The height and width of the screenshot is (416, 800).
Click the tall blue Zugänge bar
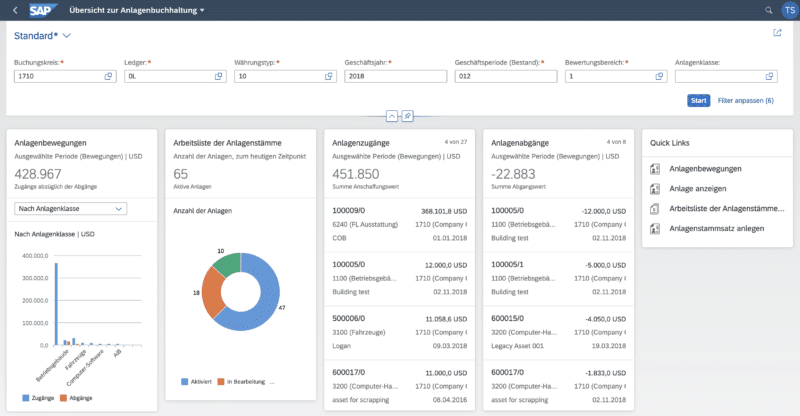coord(56,304)
